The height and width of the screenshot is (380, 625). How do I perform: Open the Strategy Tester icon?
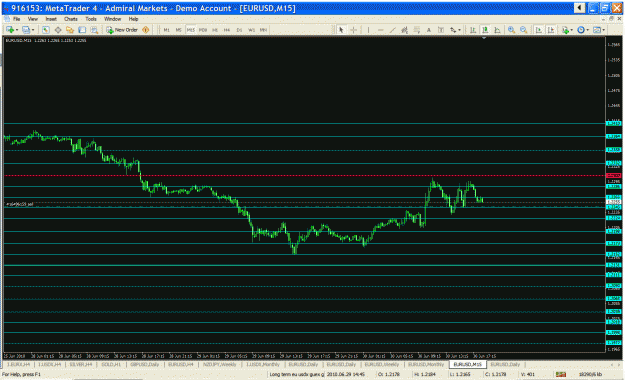[94, 30]
